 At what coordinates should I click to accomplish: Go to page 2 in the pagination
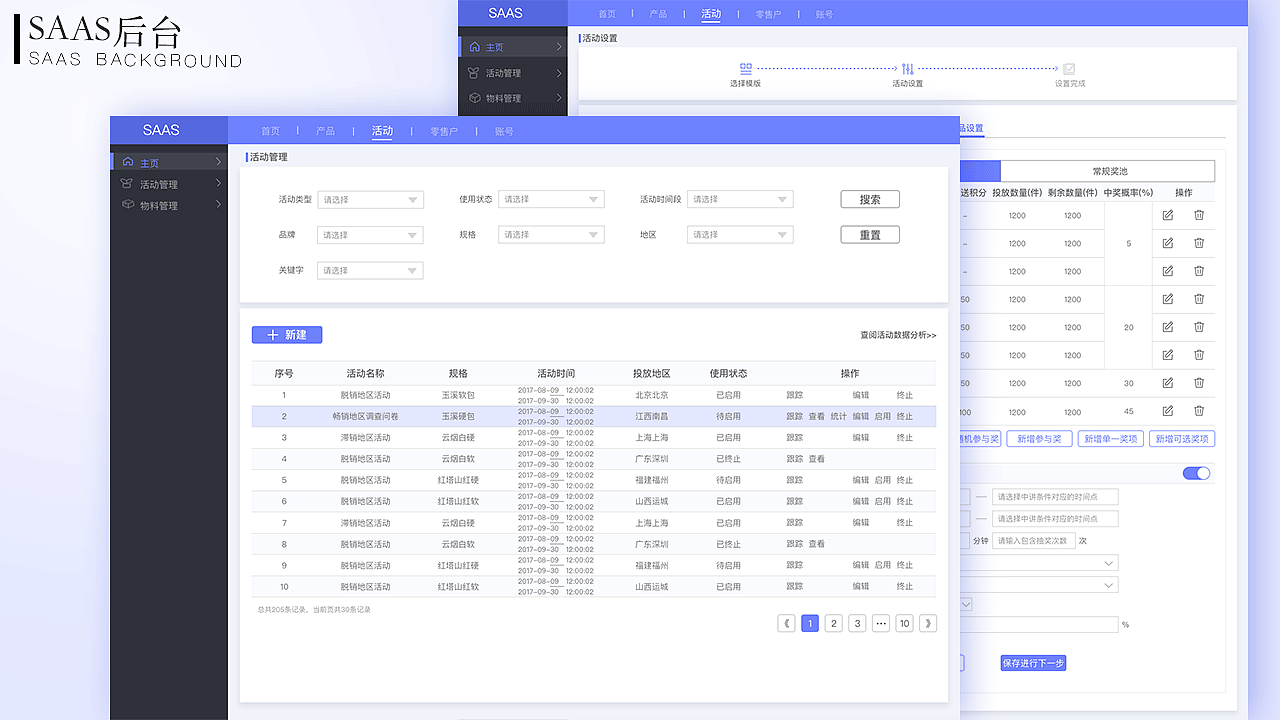(833, 623)
